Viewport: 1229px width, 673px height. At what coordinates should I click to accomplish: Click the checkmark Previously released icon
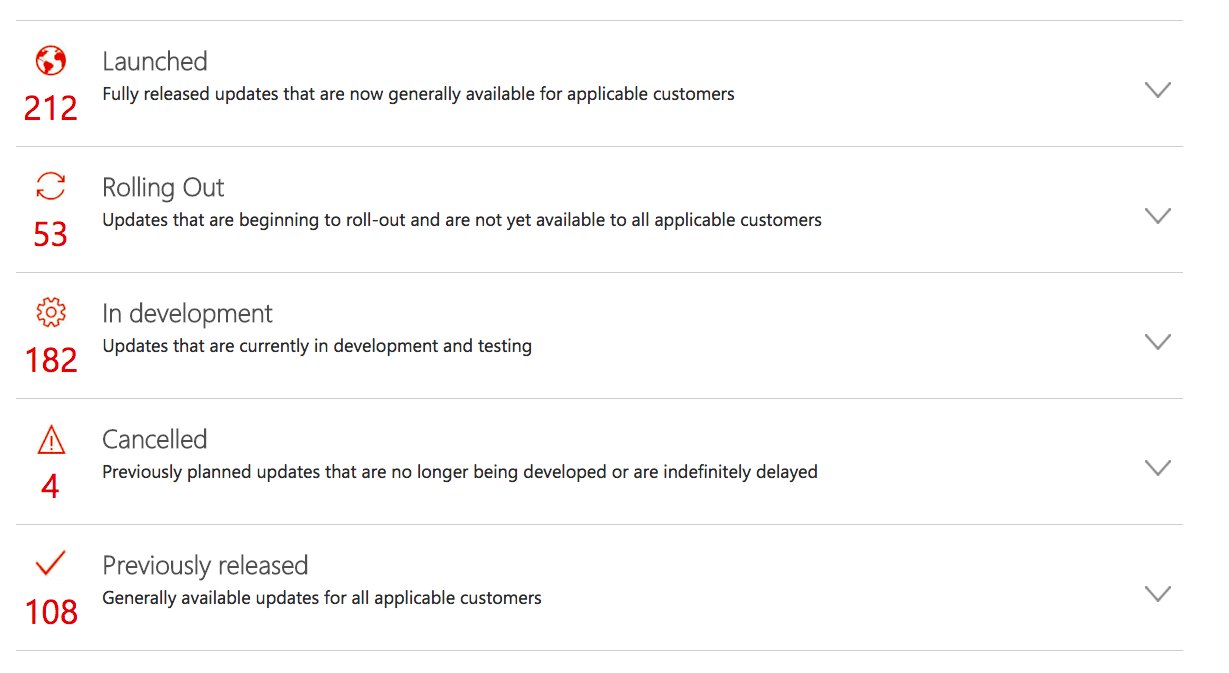tap(51, 564)
